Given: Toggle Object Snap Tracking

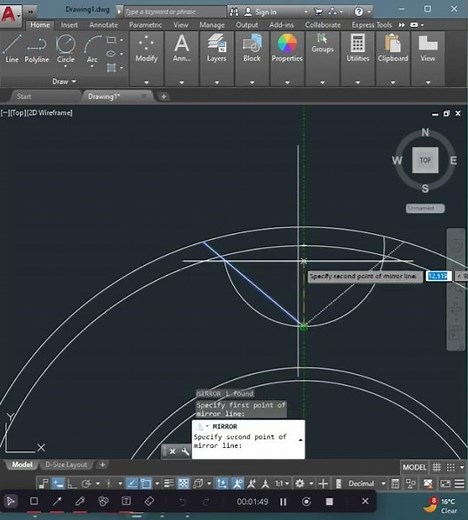Looking at the screenshot, I should pos(132,483).
